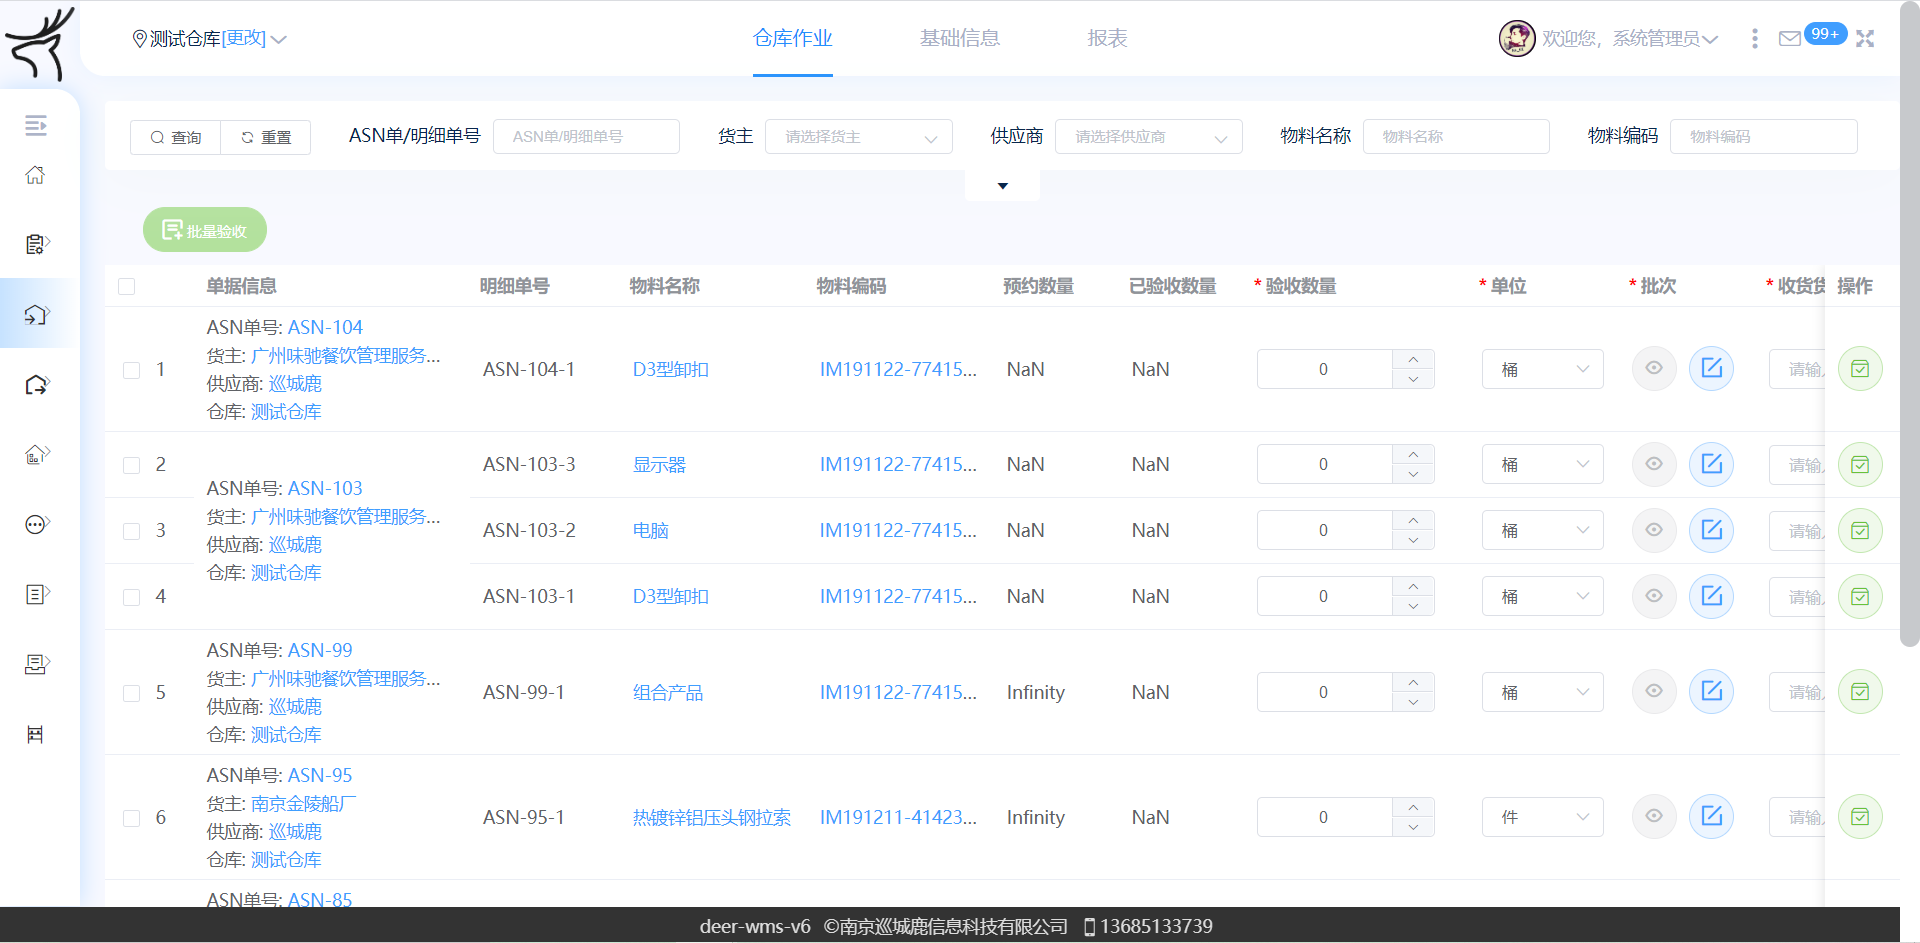Switch to the 报表 tab

pyautogui.click(x=1107, y=39)
